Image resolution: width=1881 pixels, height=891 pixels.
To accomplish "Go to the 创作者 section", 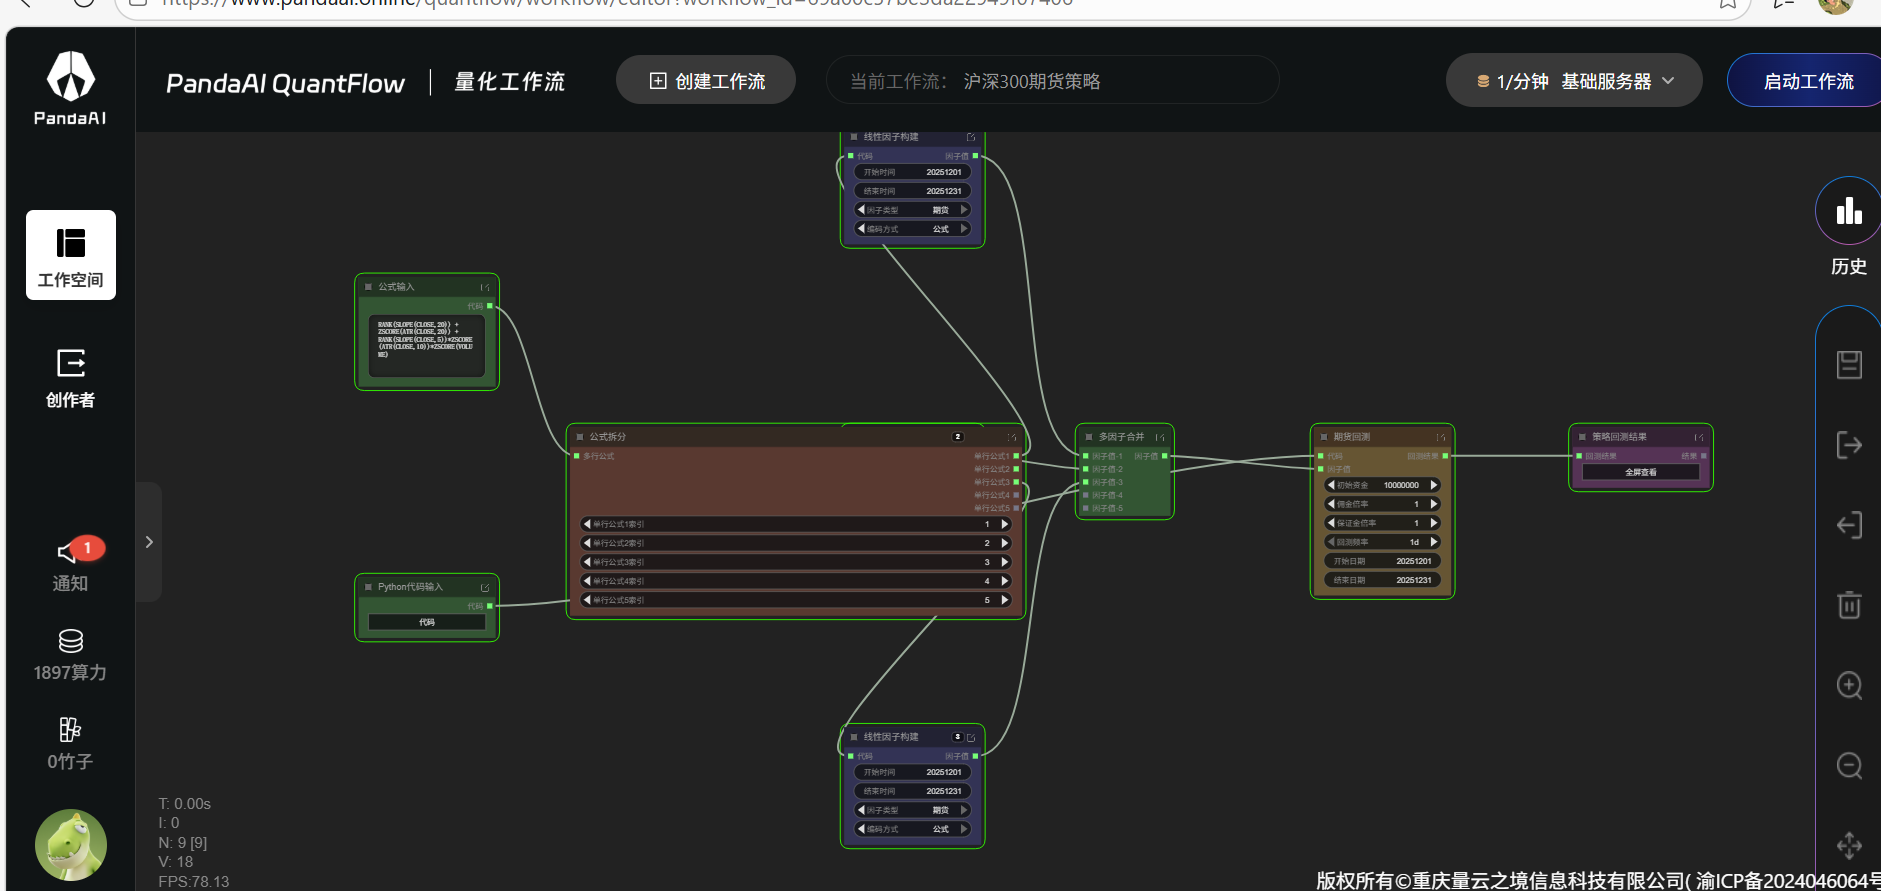I will [71, 378].
